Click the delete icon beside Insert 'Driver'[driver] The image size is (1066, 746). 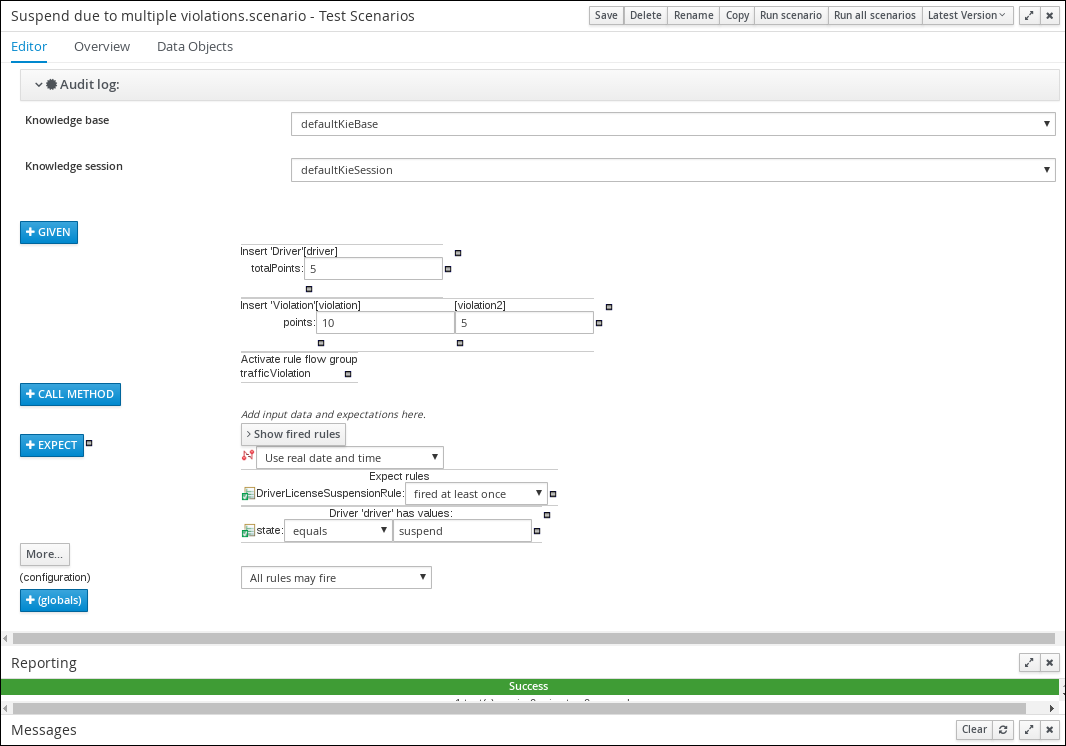458,253
